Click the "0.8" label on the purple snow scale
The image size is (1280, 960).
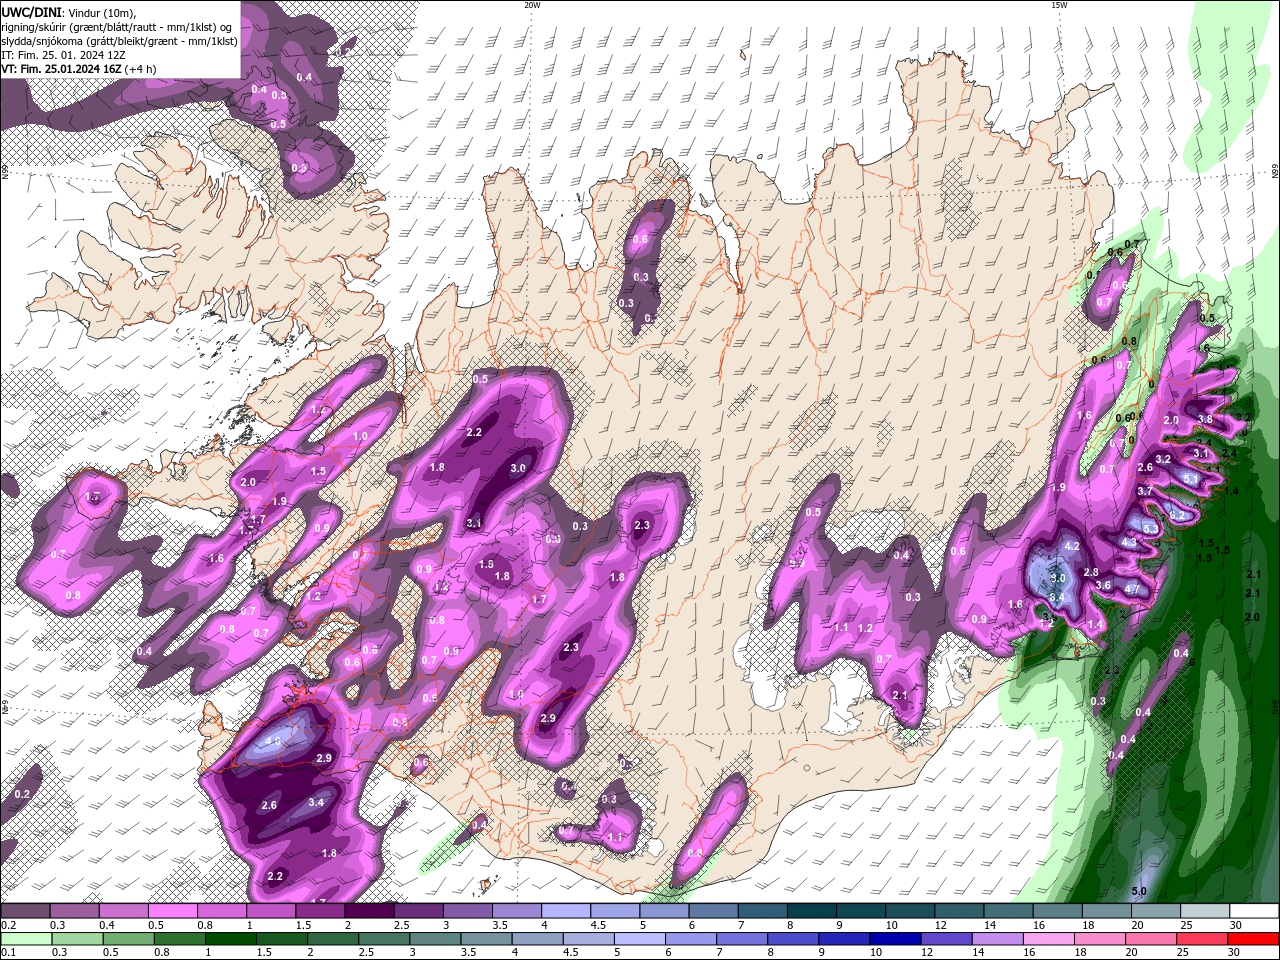click(x=203, y=925)
